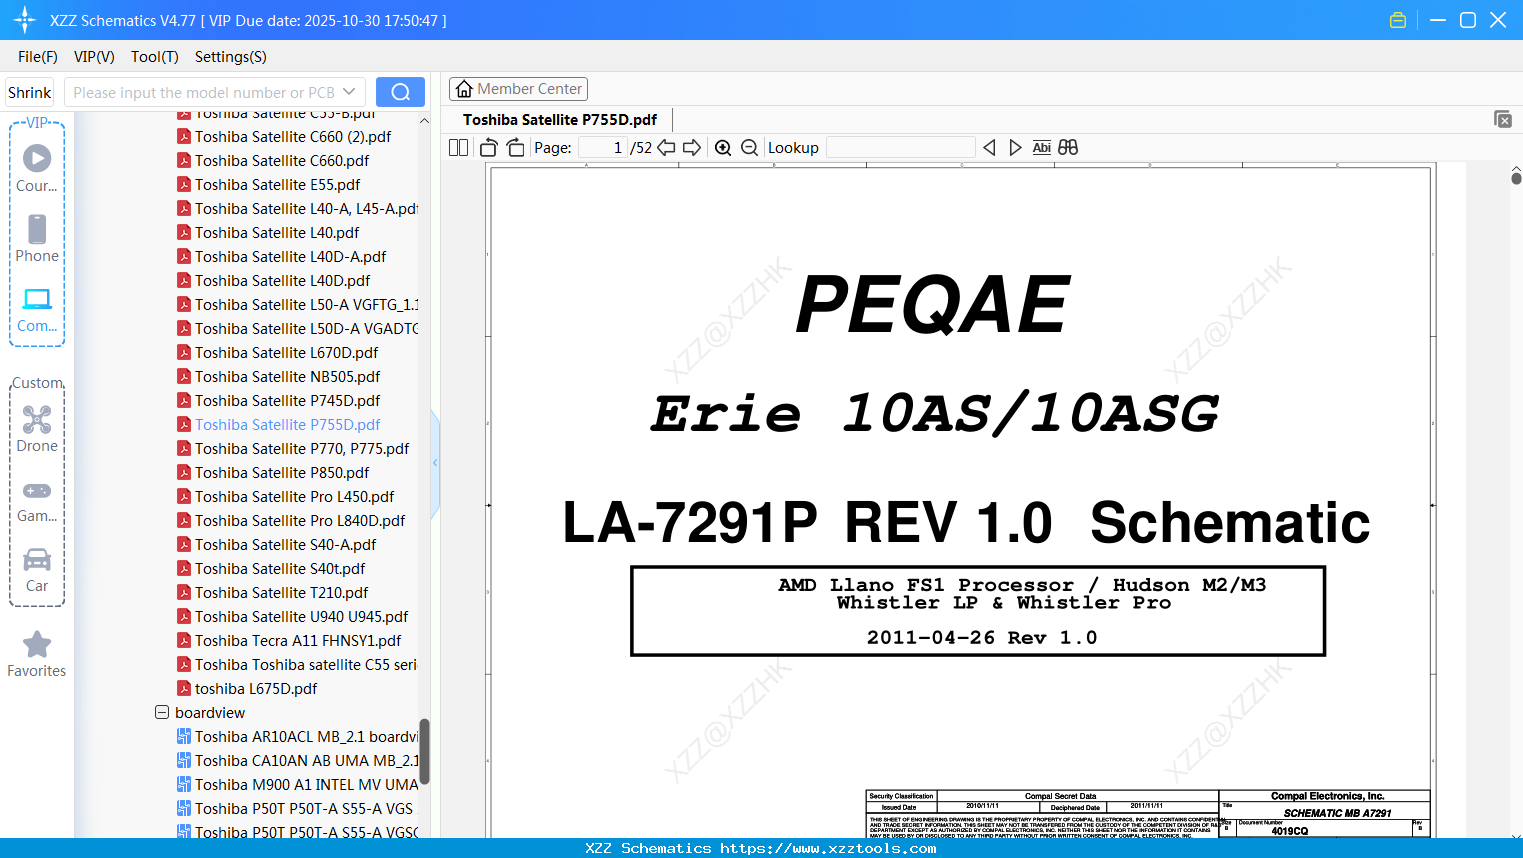
Task: Collapse the boardview folder
Action: click(162, 713)
